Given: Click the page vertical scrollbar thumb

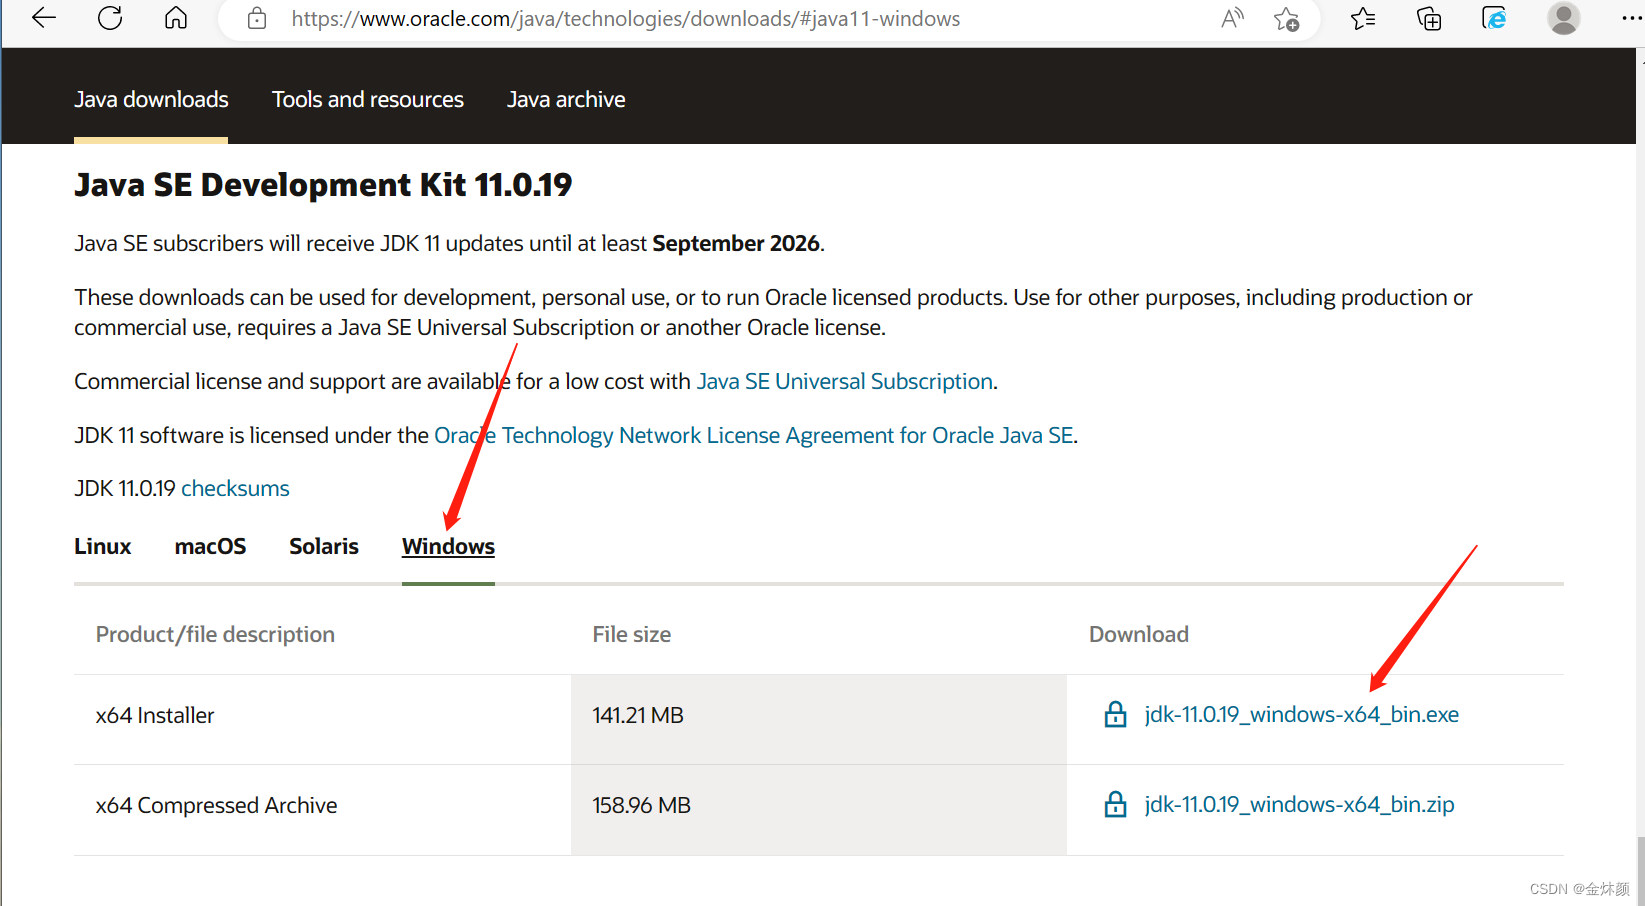Looking at the screenshot, I should point(1640,870).
